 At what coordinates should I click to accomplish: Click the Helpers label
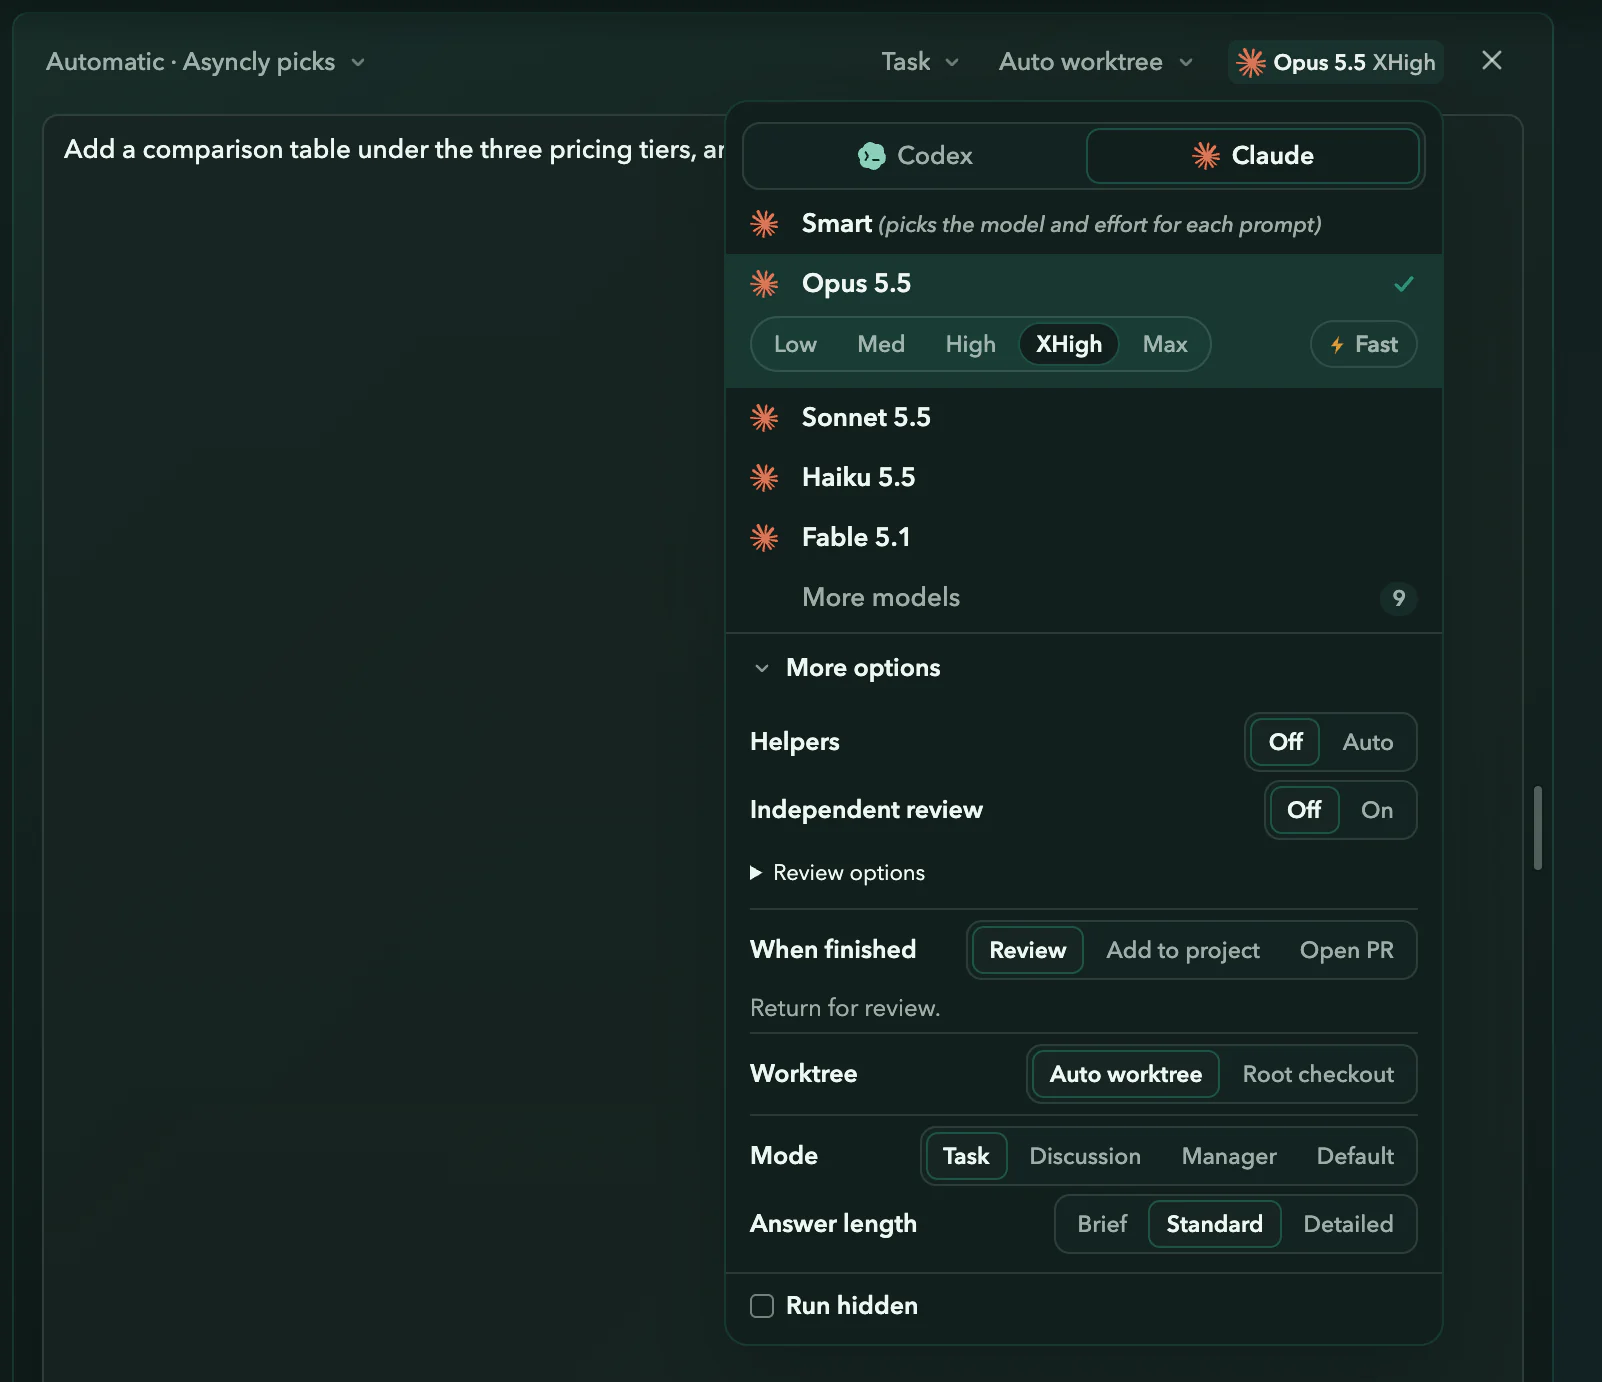(x=795, y=742)
